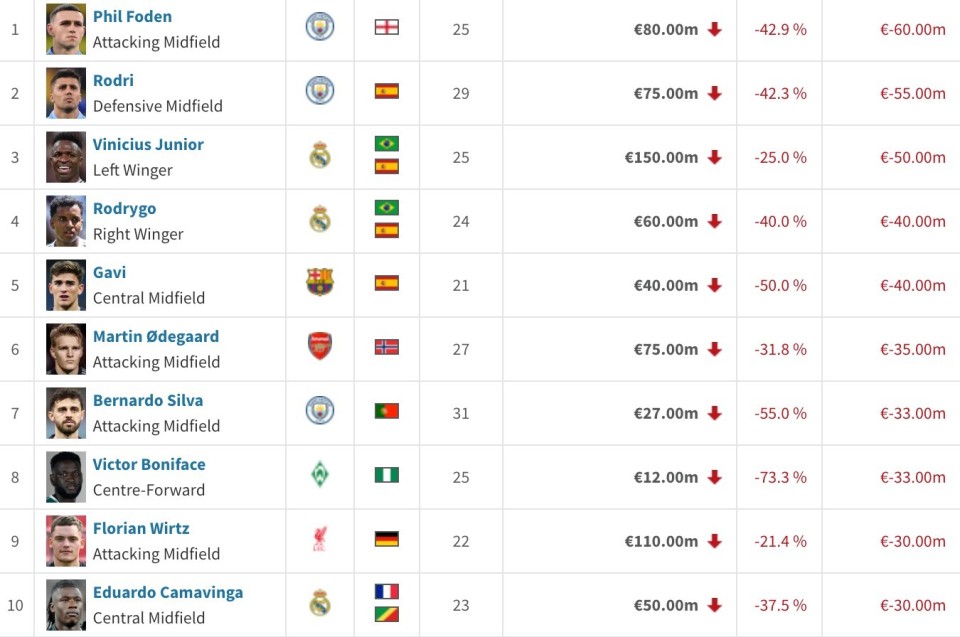
Task: Open Phil Foden's player profile link
Action: pyautogui.click(x=132, y=17)
